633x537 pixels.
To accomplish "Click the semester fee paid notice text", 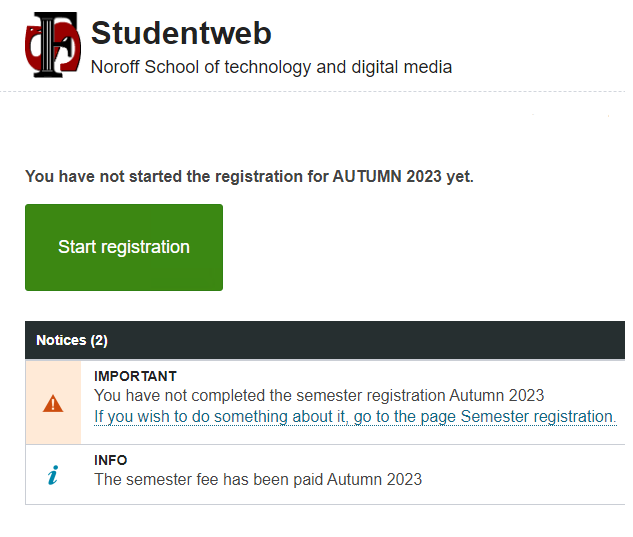I will [x=258, y=479].
